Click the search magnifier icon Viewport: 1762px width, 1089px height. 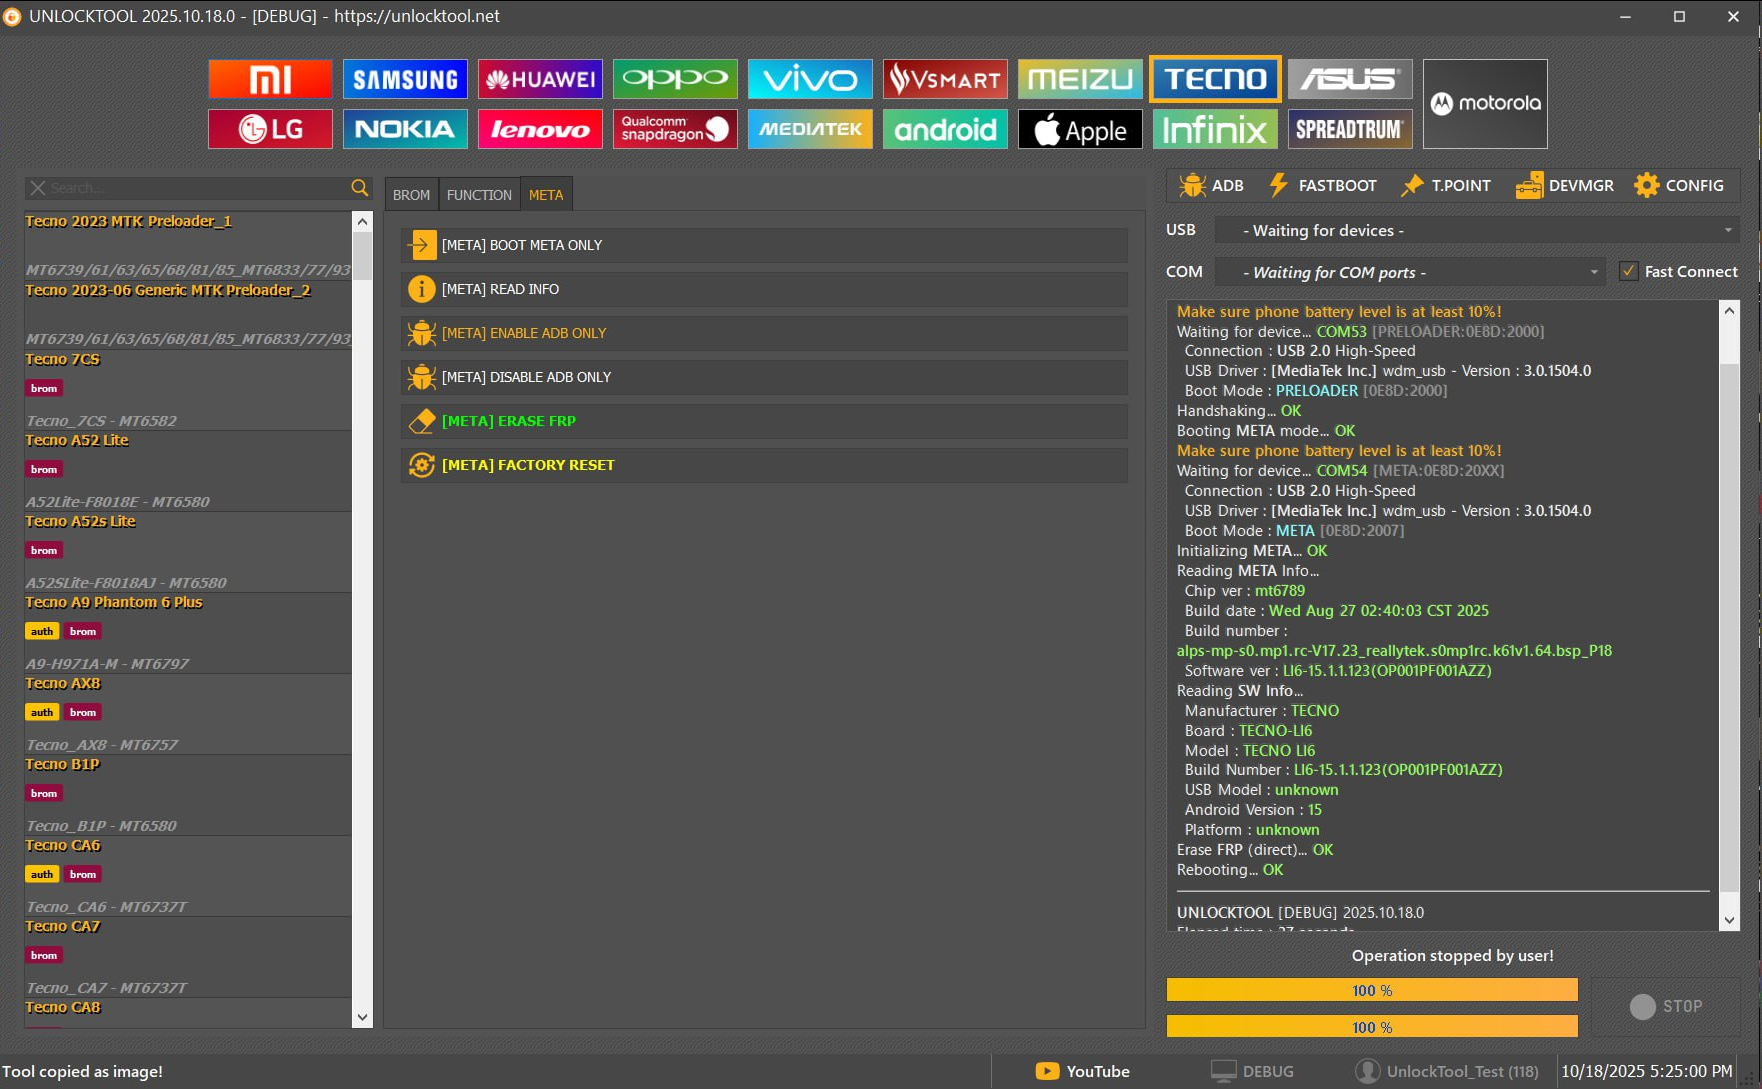(359, 187)
